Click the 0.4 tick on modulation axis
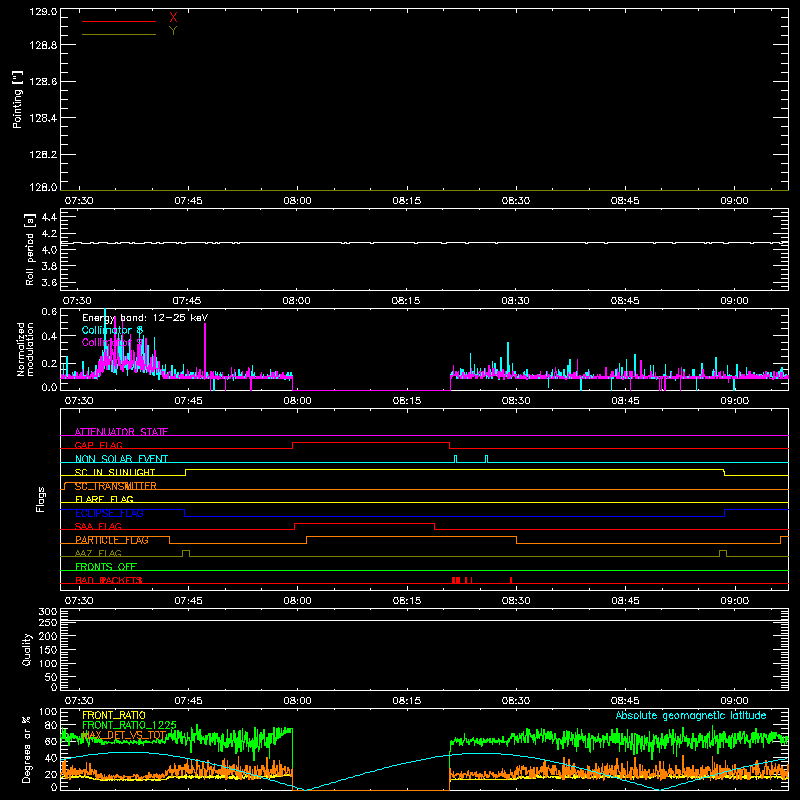The height and width of the screenshot is (800, 800). click(x=49, y=336)
